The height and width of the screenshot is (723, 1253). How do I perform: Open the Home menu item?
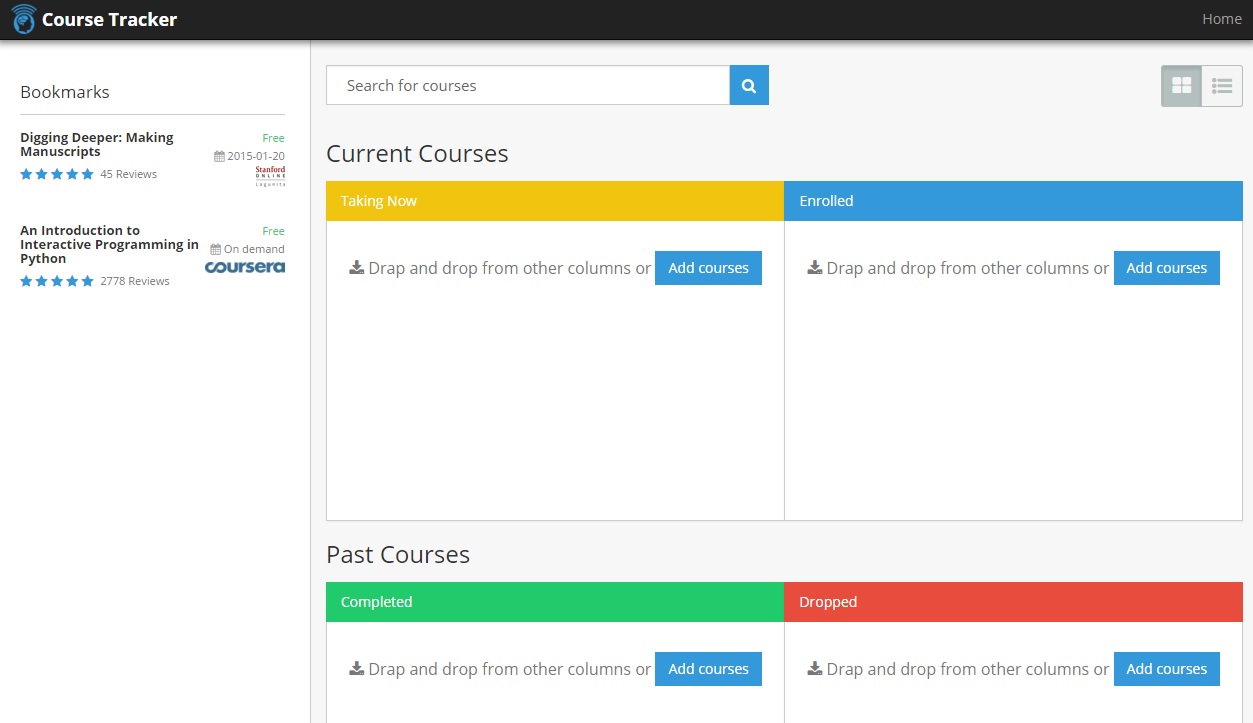tap(1221, 19)
